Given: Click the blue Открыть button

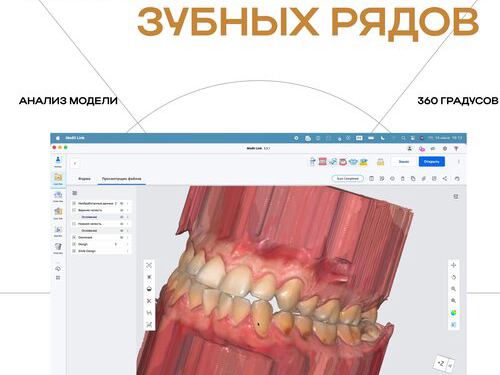Looking at the screenshot, I should [432, 162].
